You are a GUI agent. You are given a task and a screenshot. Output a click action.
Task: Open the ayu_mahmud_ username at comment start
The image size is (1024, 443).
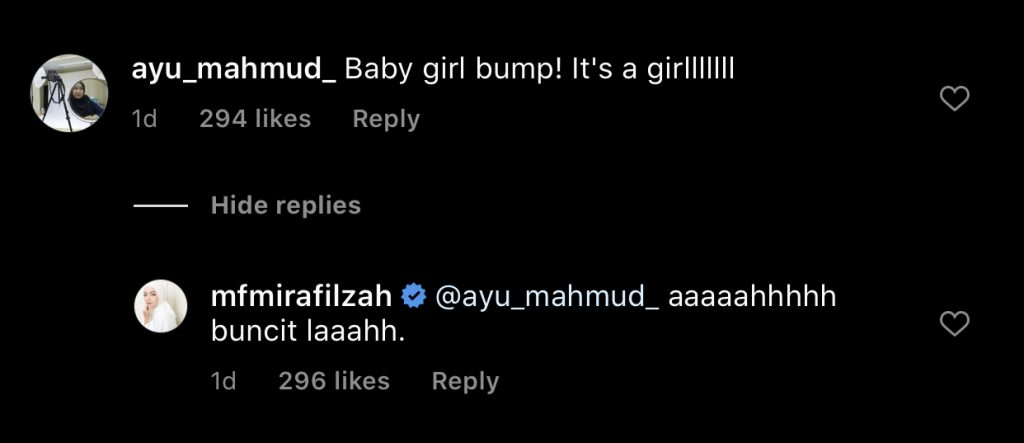click(234, 70)
